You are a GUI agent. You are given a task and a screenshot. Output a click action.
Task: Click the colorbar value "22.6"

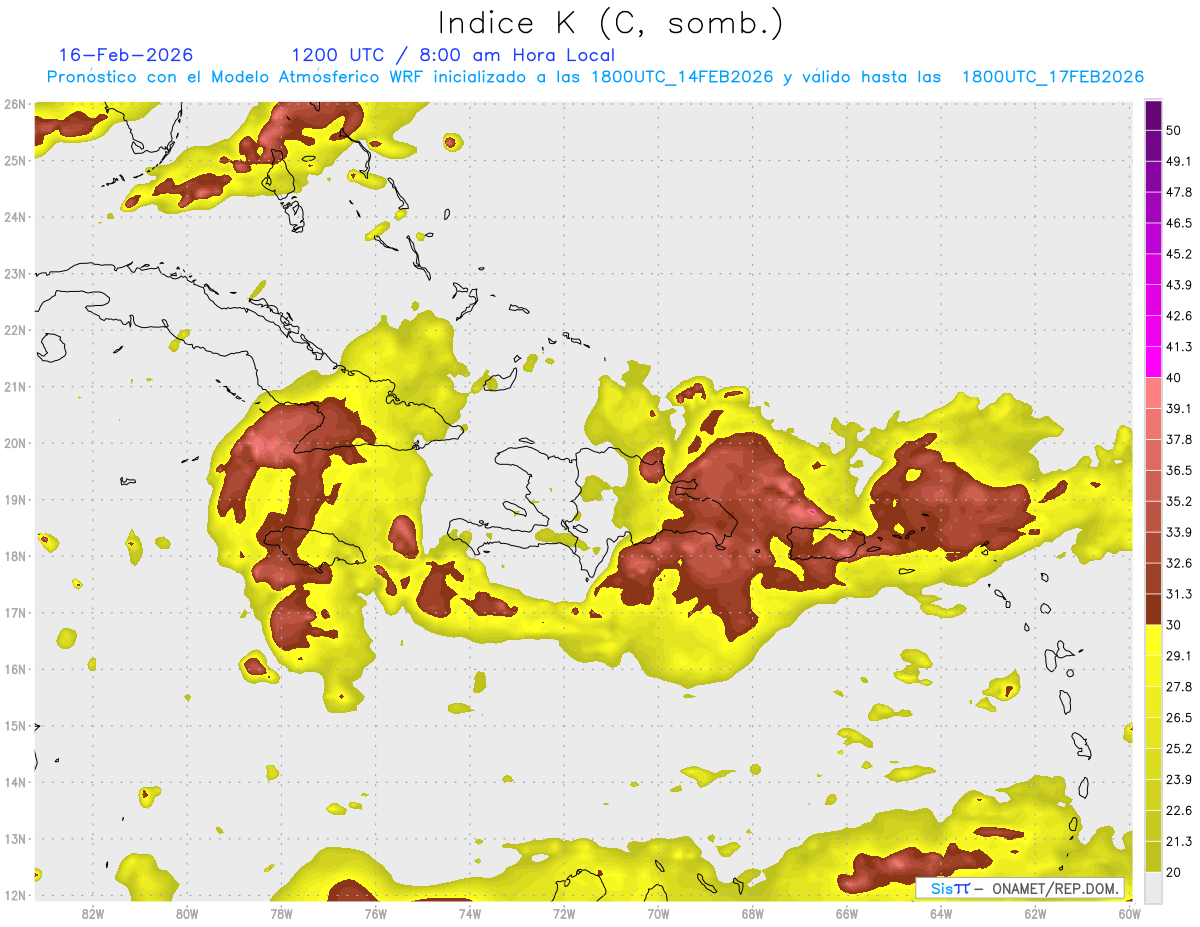coord(1178,811)
